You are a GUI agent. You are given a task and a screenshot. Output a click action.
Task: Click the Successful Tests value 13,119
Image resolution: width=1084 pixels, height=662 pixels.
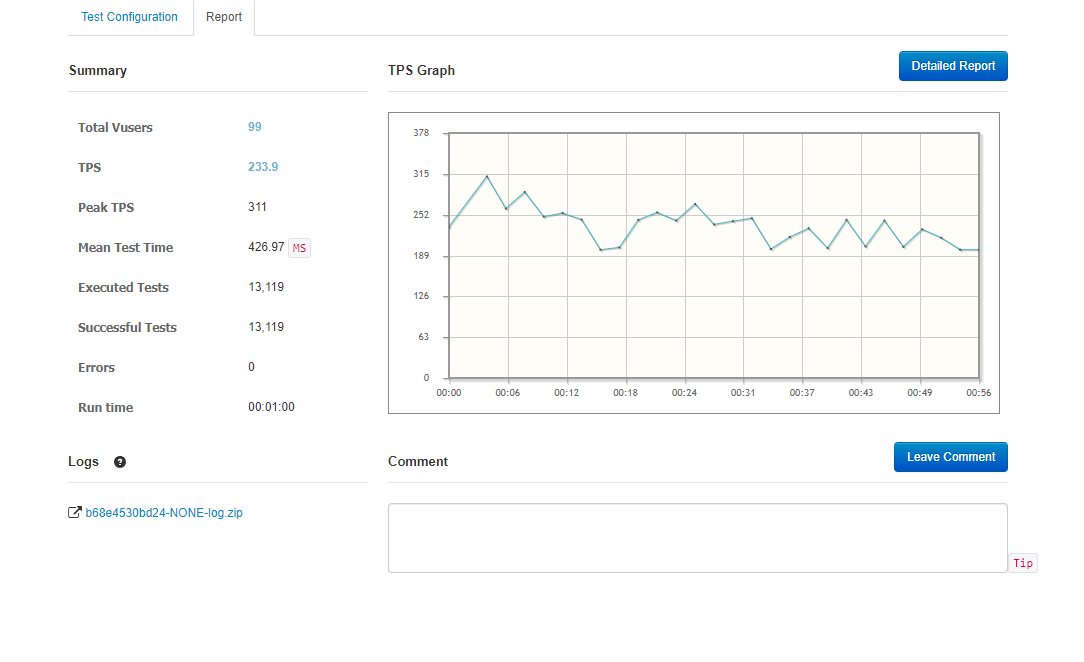point(266,327)
